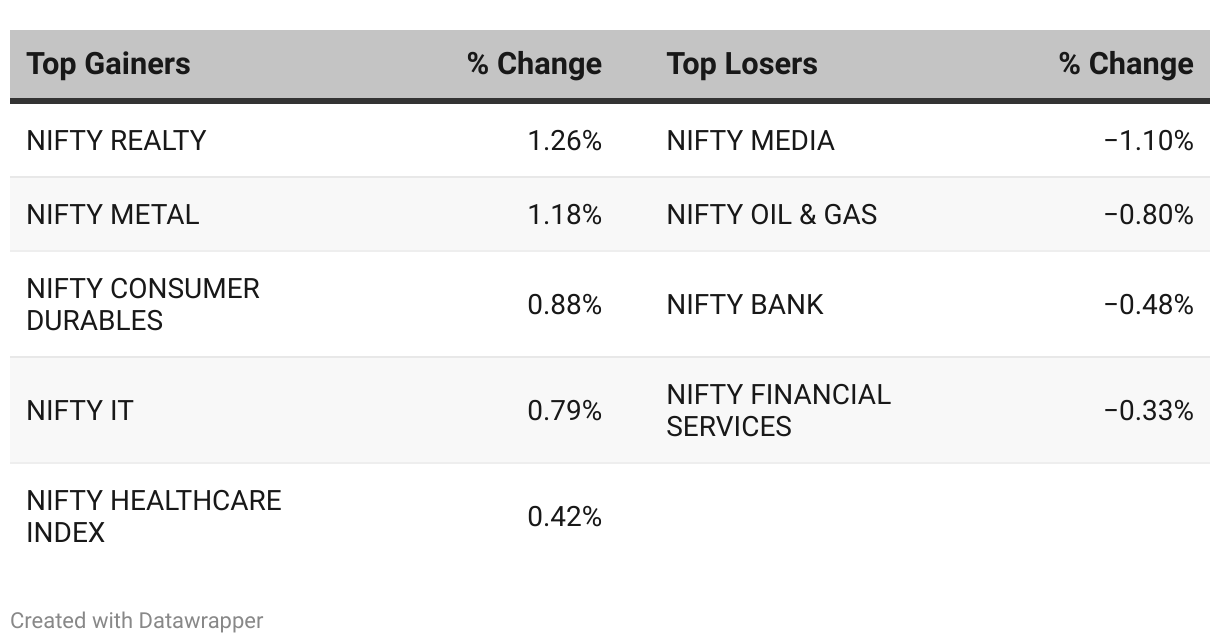Click the Top Gainers column header
This screenshot has height=644, width=1220.
point(108,64)
